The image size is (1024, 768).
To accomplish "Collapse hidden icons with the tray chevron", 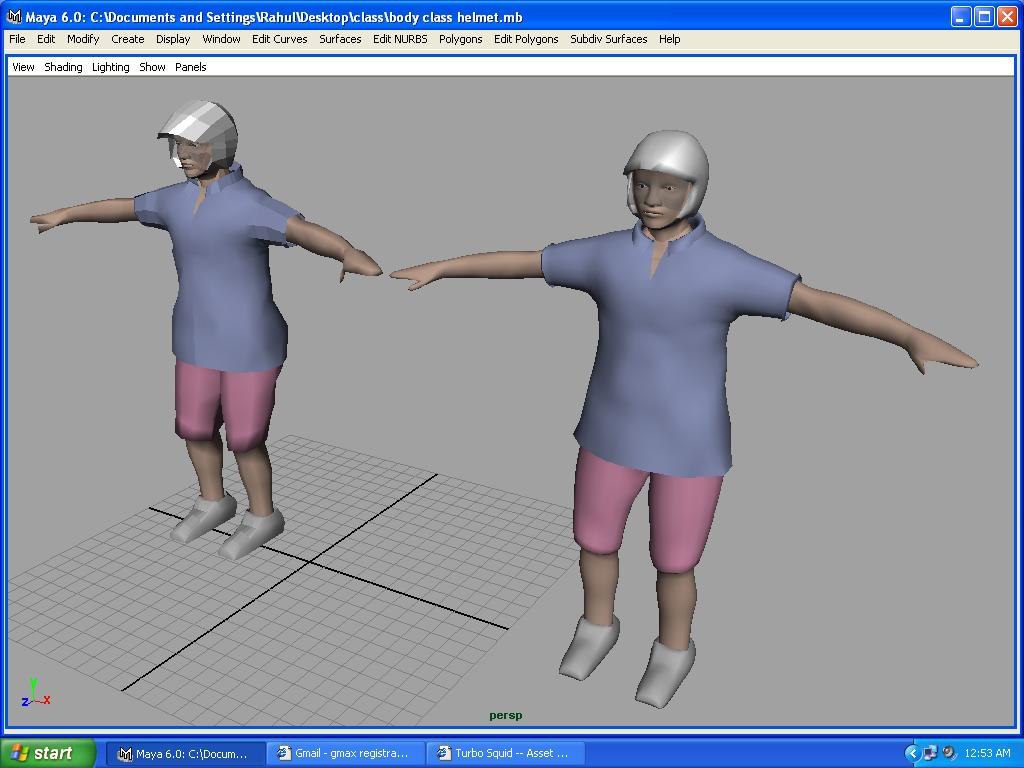I will (911, 753).
